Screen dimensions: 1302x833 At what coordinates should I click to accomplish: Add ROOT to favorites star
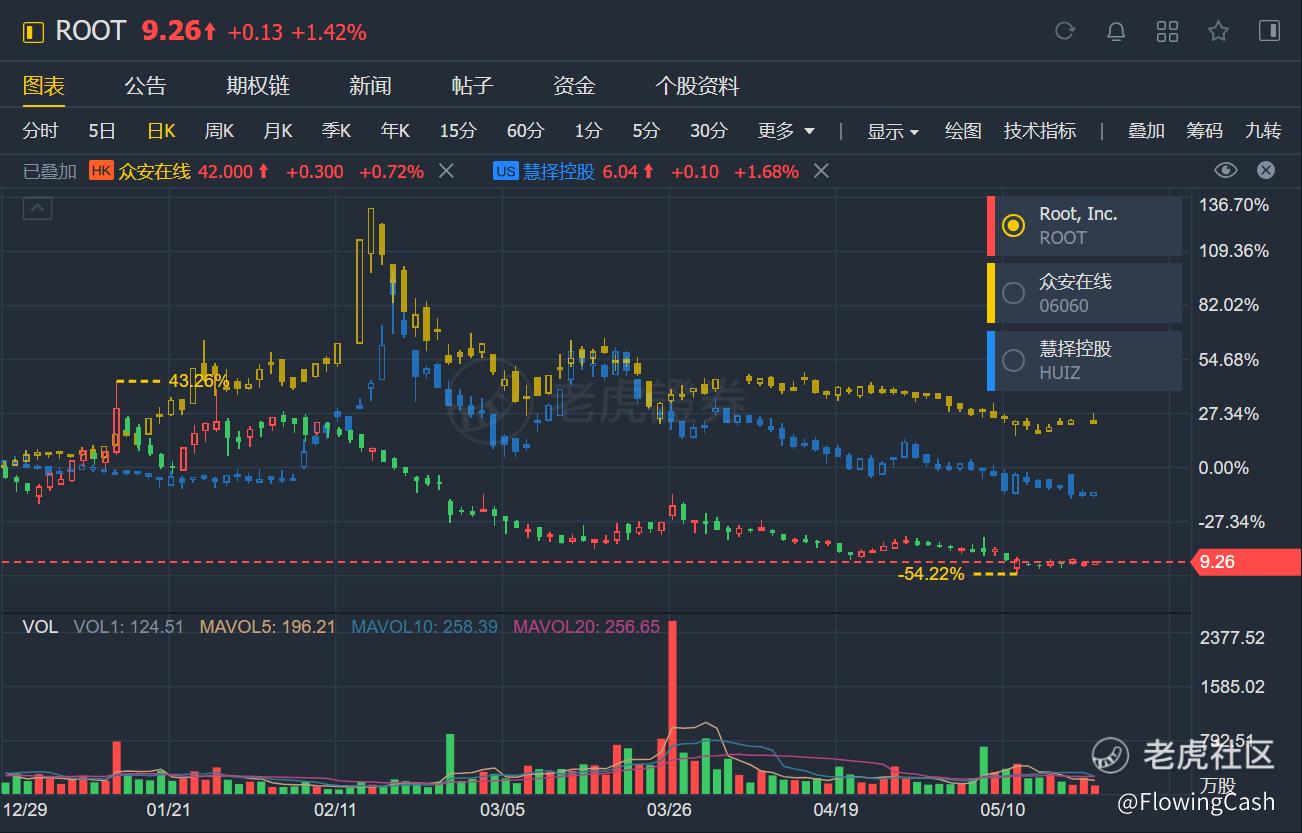[1218, 31]
